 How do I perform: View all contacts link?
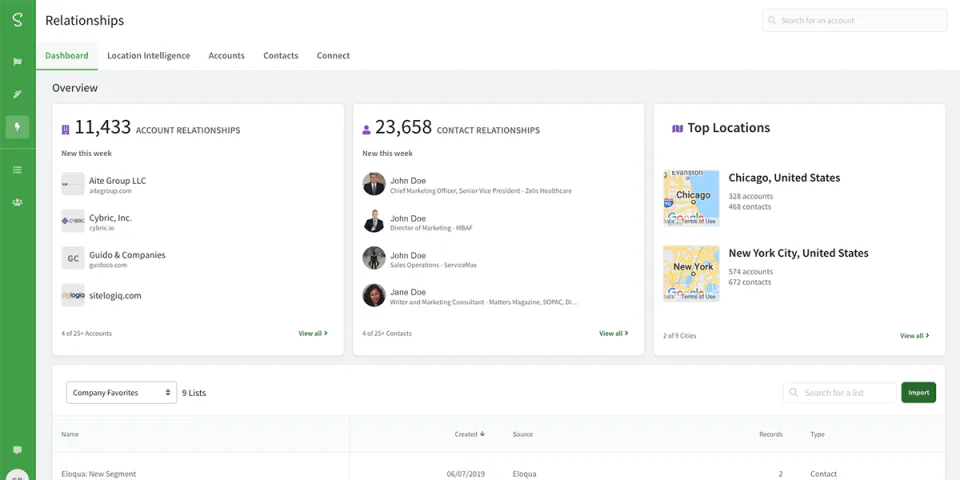[613, 333]
